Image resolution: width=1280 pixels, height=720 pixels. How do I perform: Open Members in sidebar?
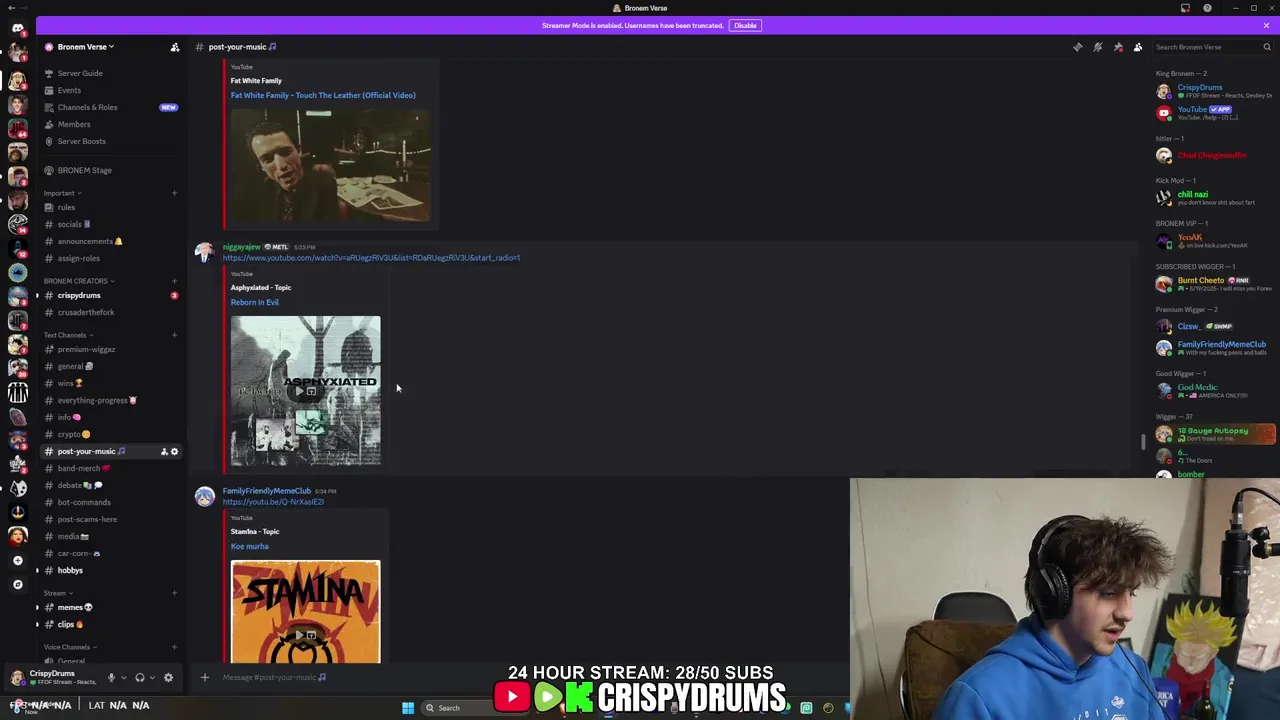(74, 124)
